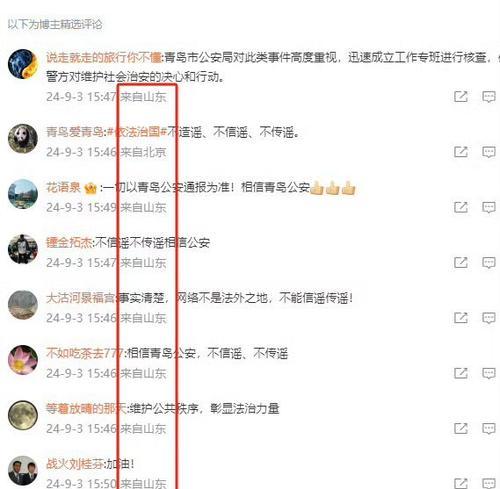Reply to 花语泉's comment
Image resolution: width=500 pixels, height=489 pixels.
(489, 207)
